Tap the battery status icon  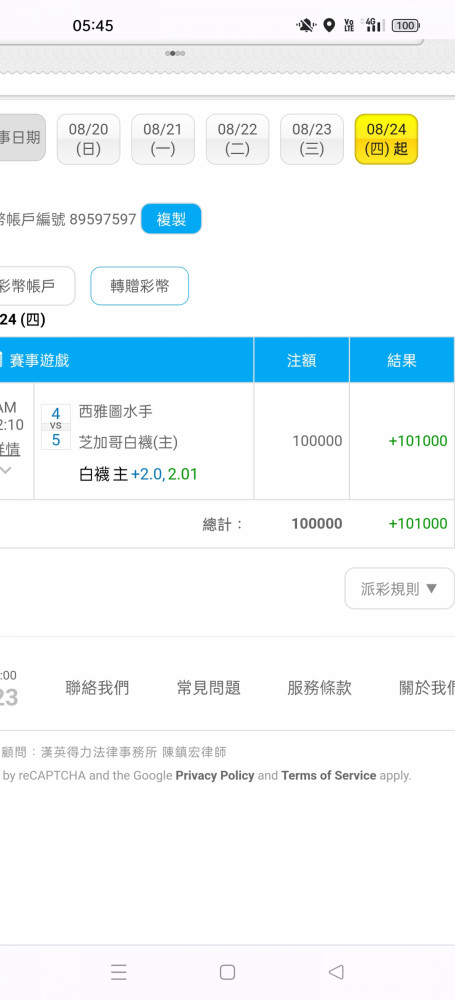pyautogui.click(x=405, y=26)
